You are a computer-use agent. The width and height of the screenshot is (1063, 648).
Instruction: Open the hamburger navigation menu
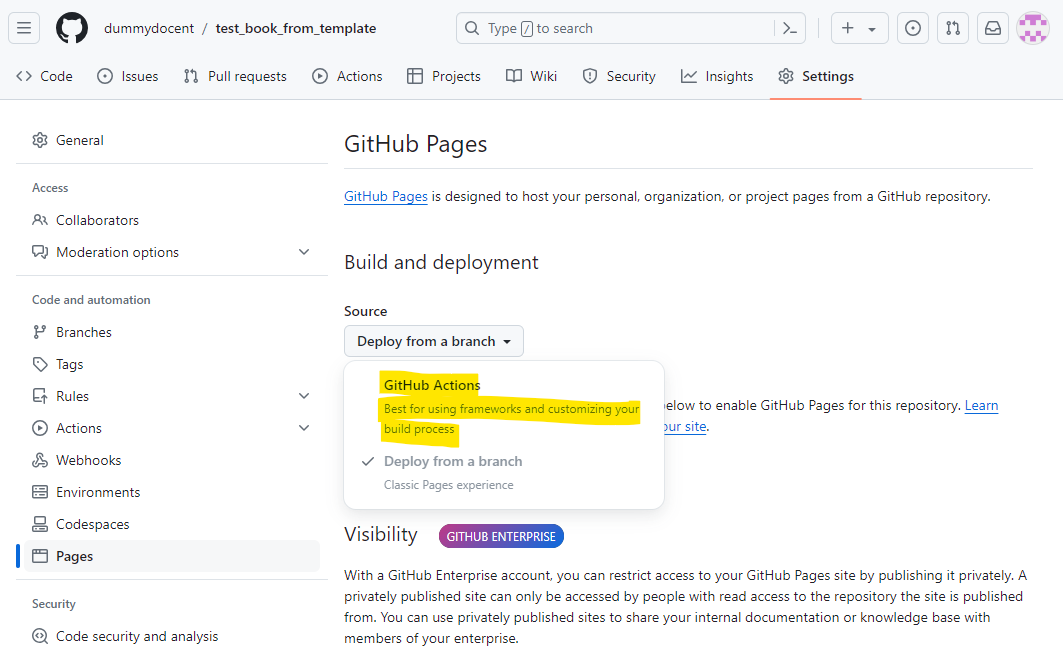[24, 28]
